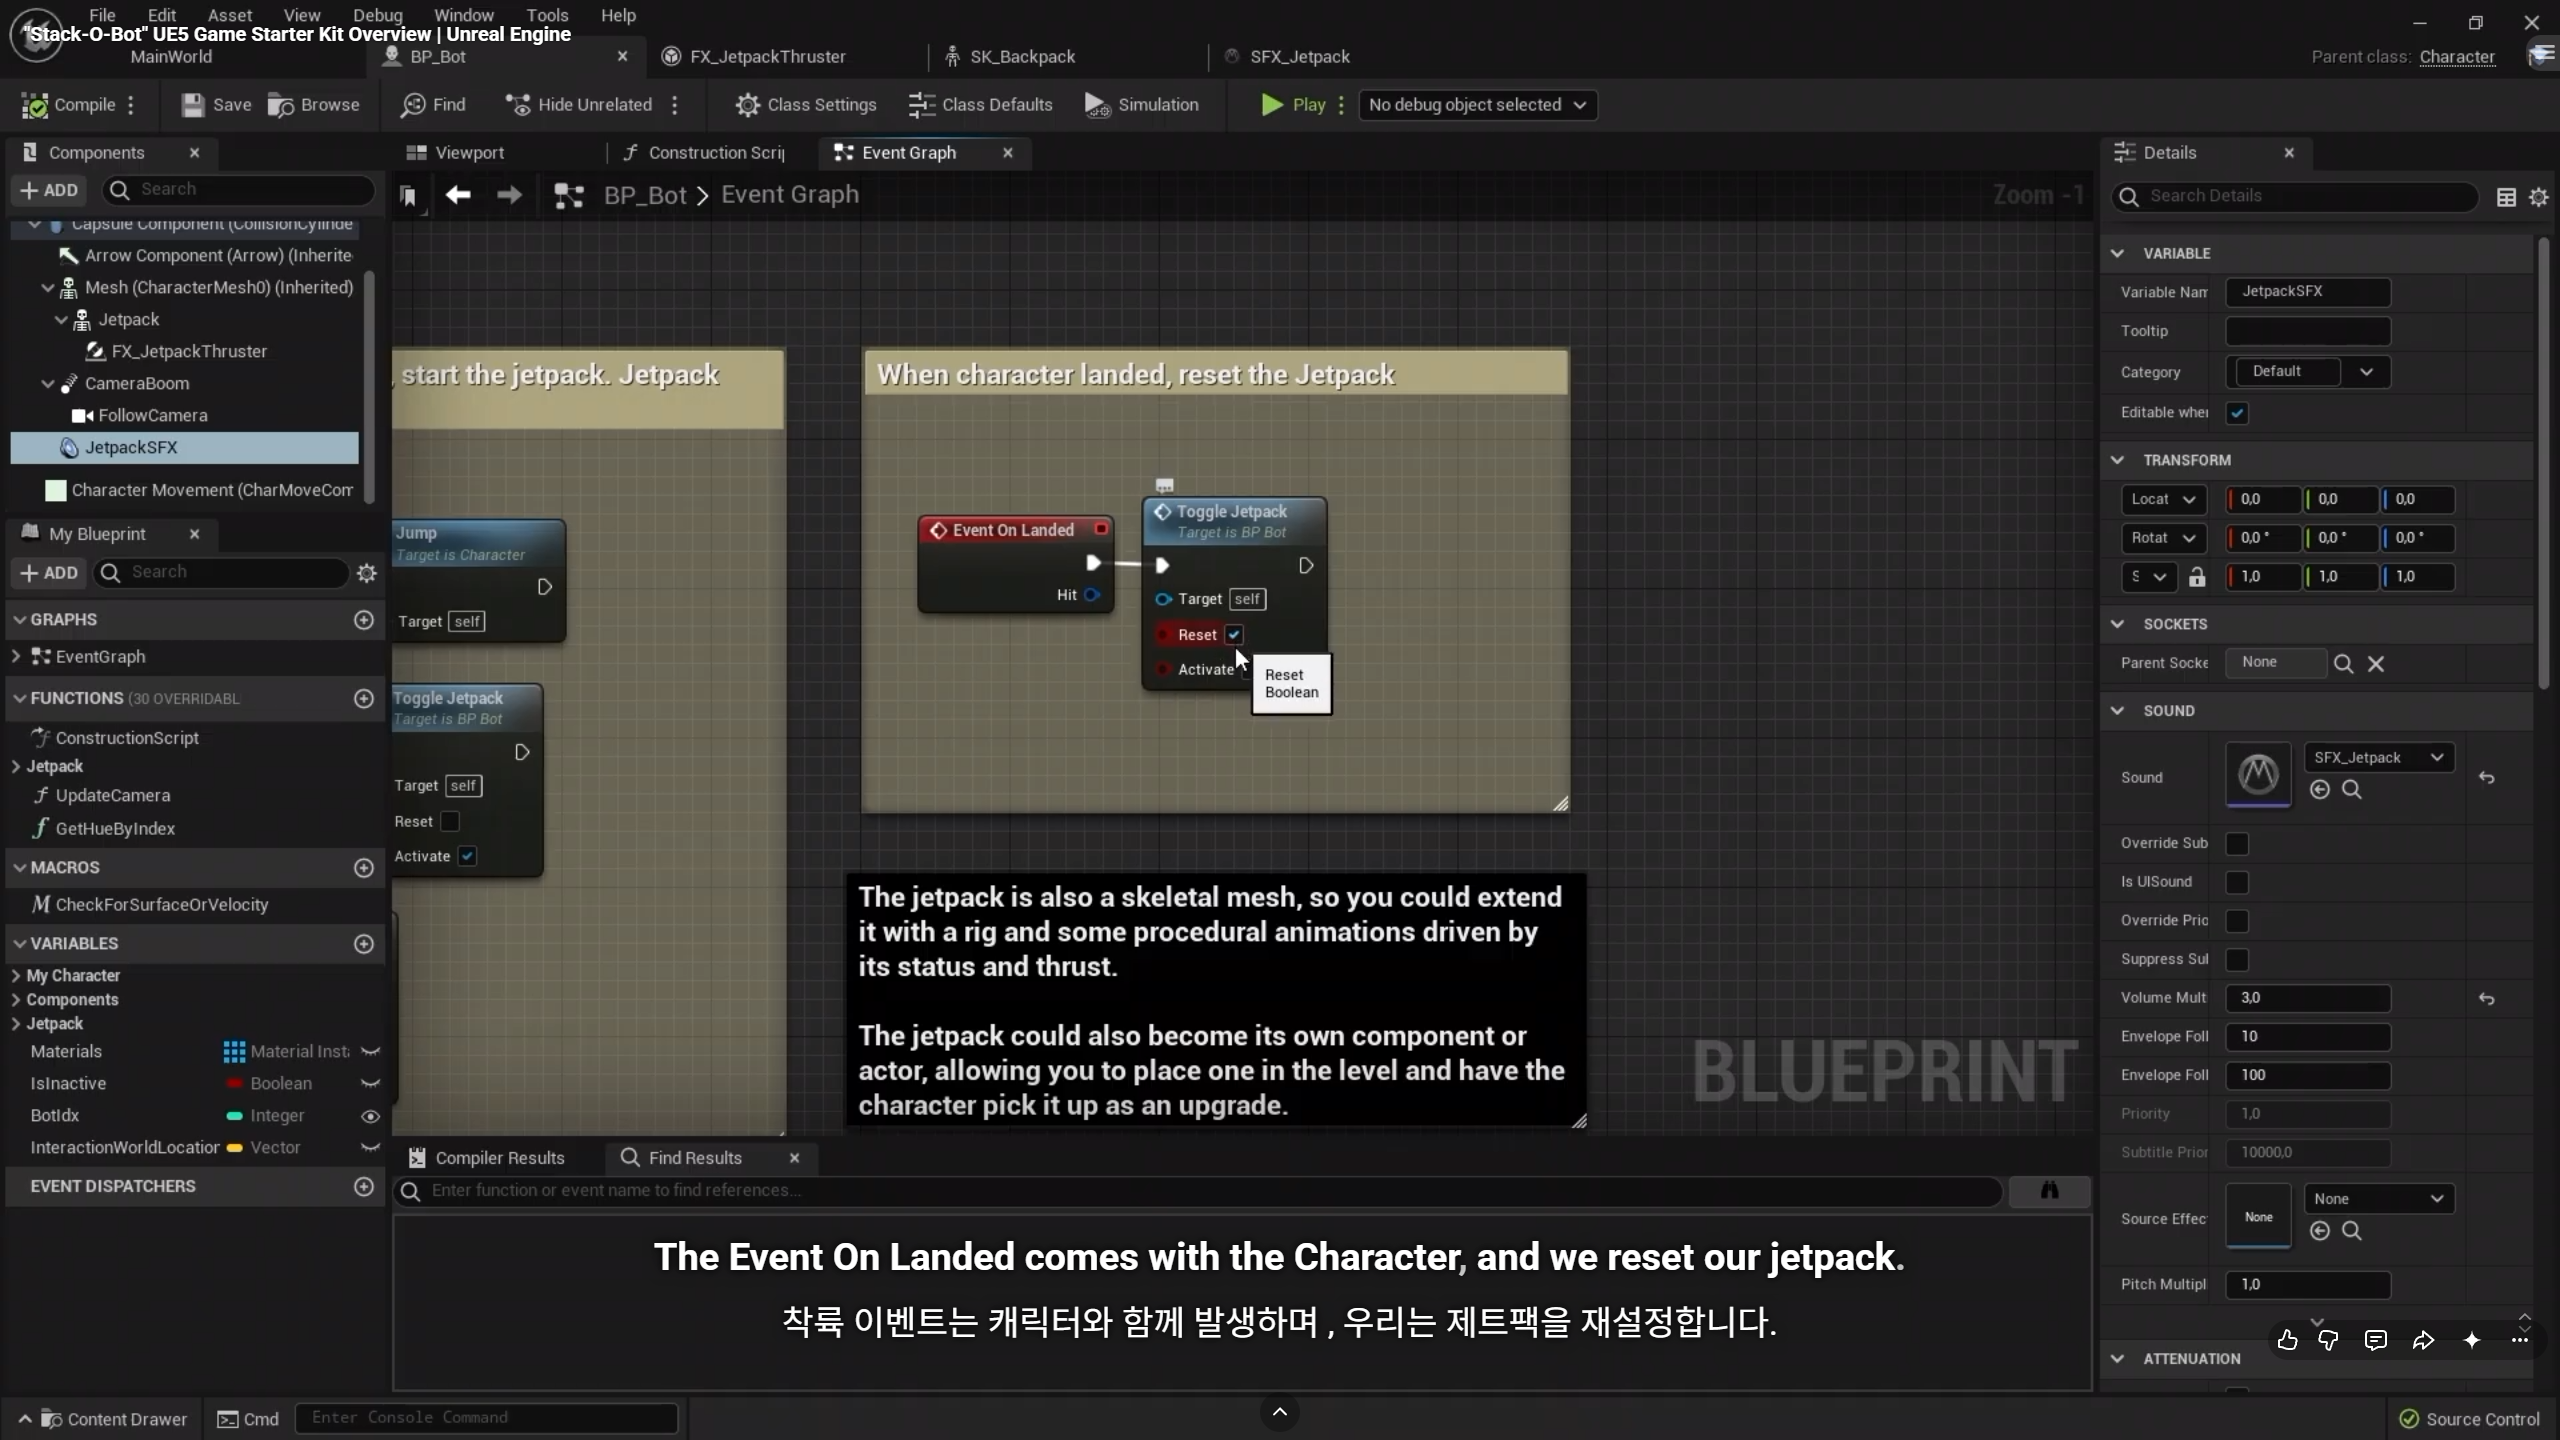
Task: Click the Volume Multiplier value field
Action: pos(2308,999)
